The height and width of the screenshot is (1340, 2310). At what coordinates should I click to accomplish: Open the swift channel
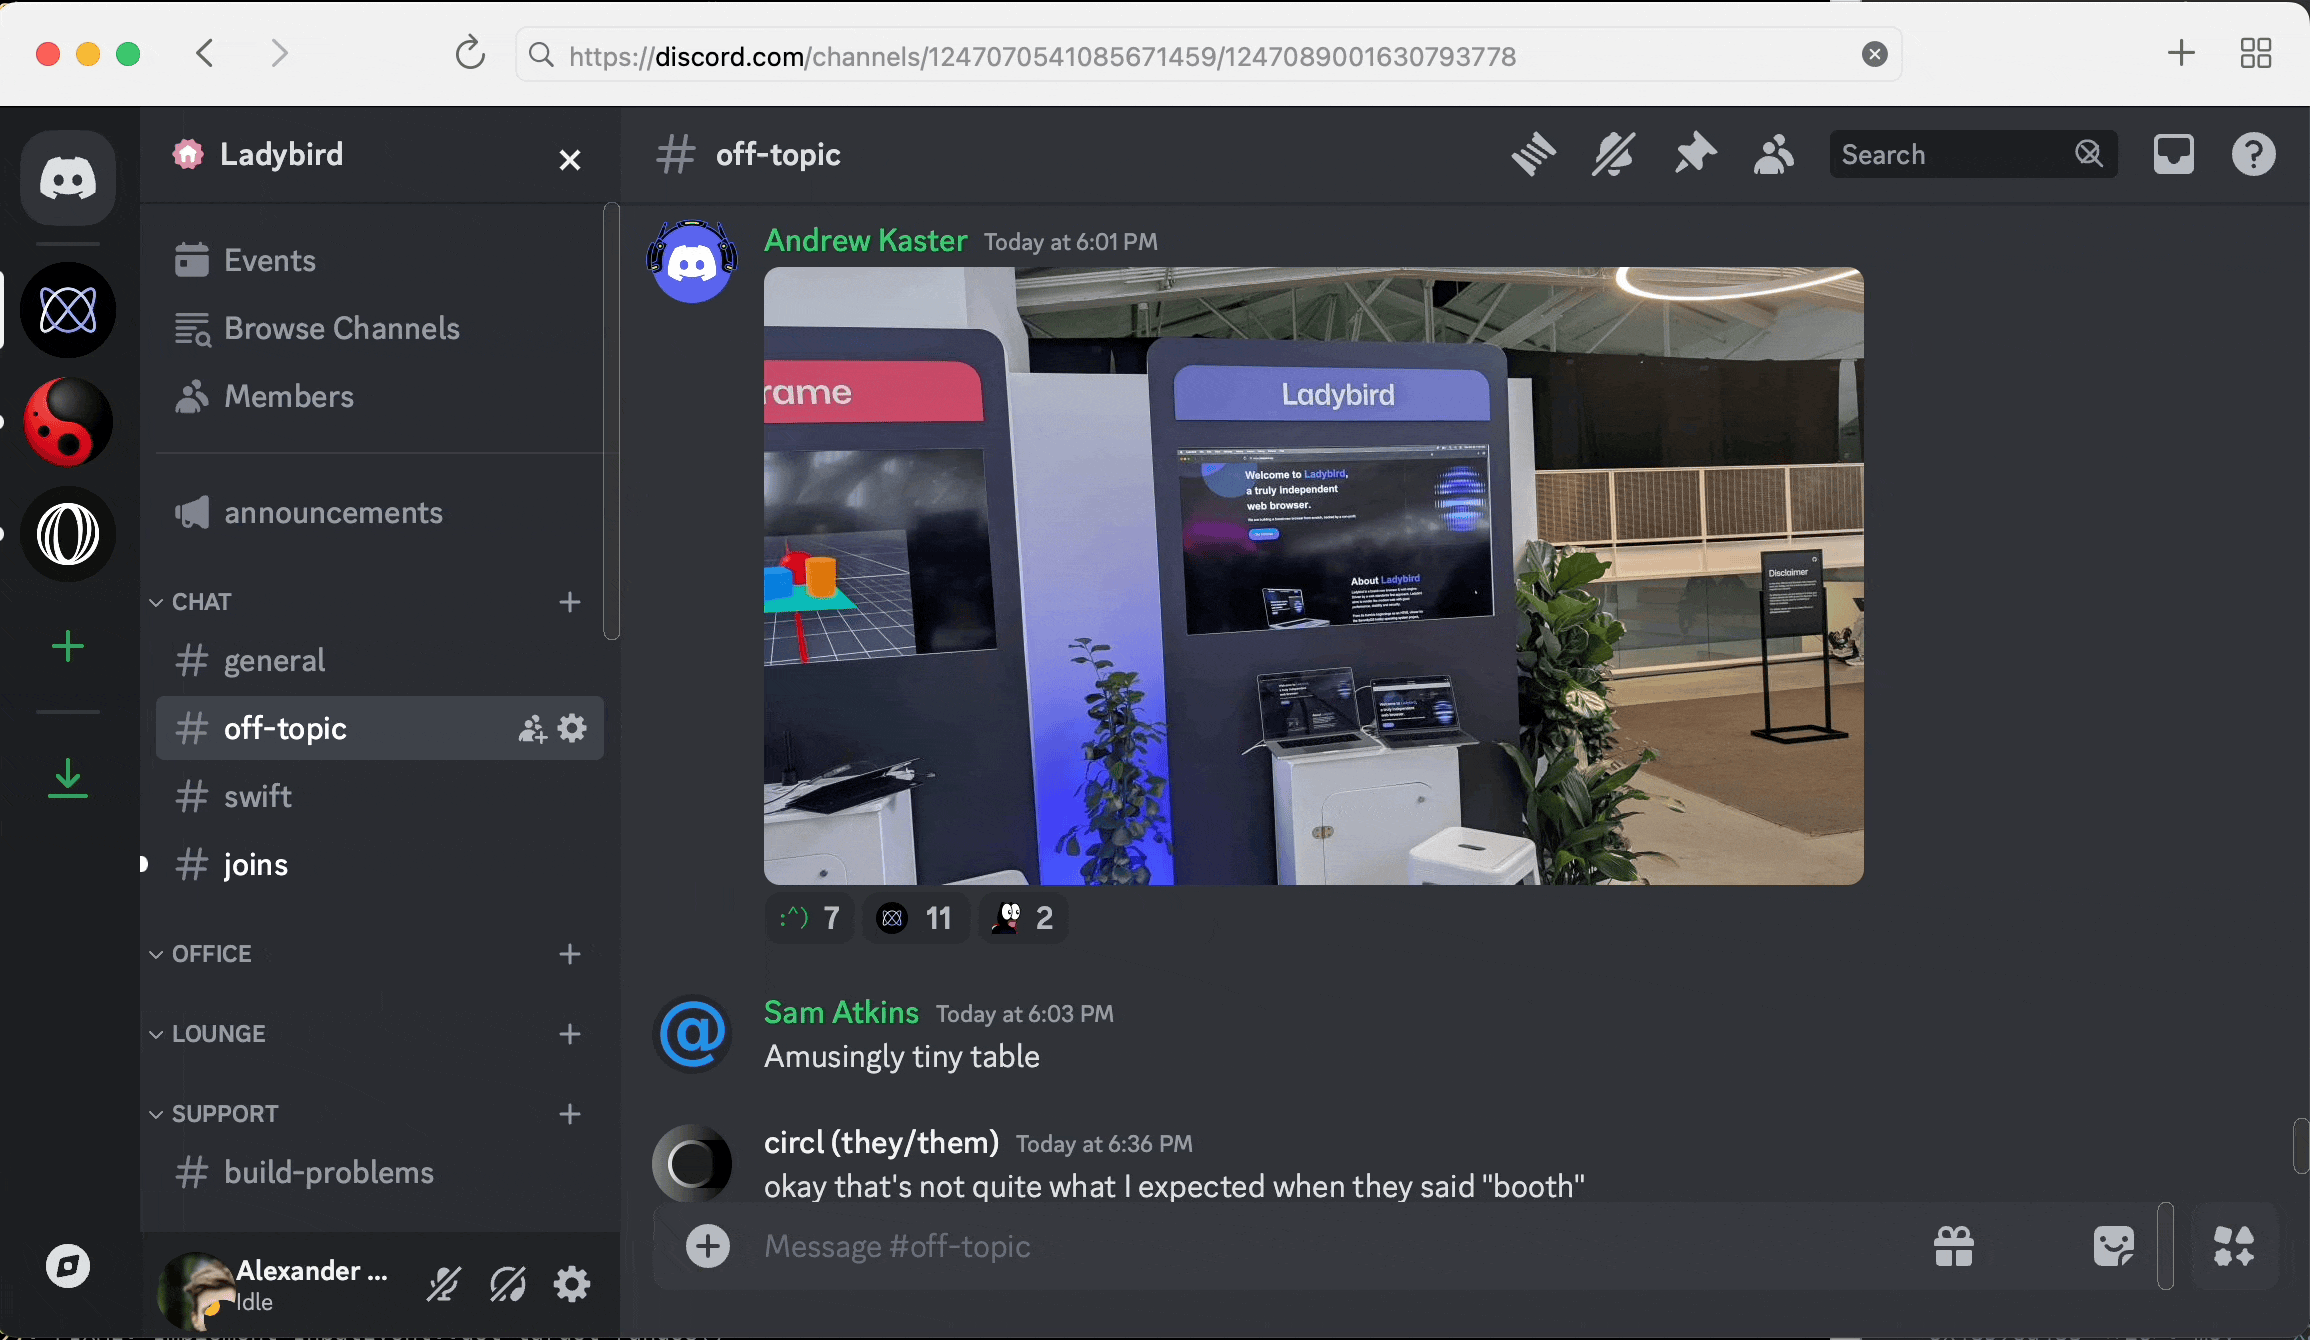(x=257, y=796)
